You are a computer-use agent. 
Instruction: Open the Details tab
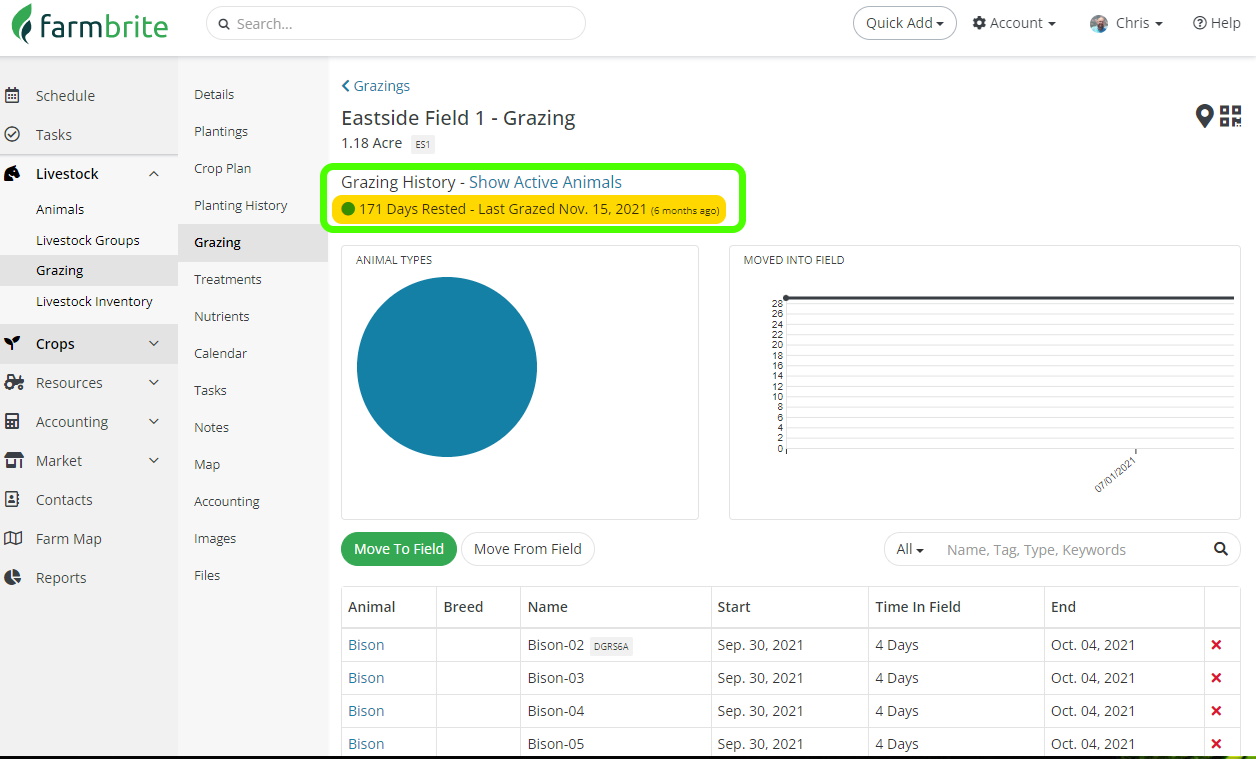214,94
